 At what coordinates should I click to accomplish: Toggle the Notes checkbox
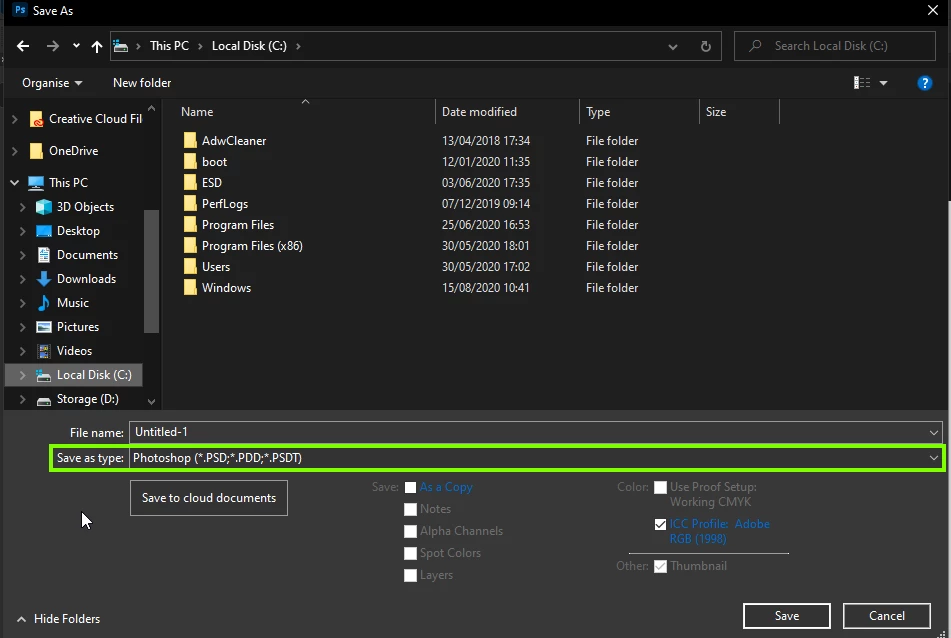[411, 509]
